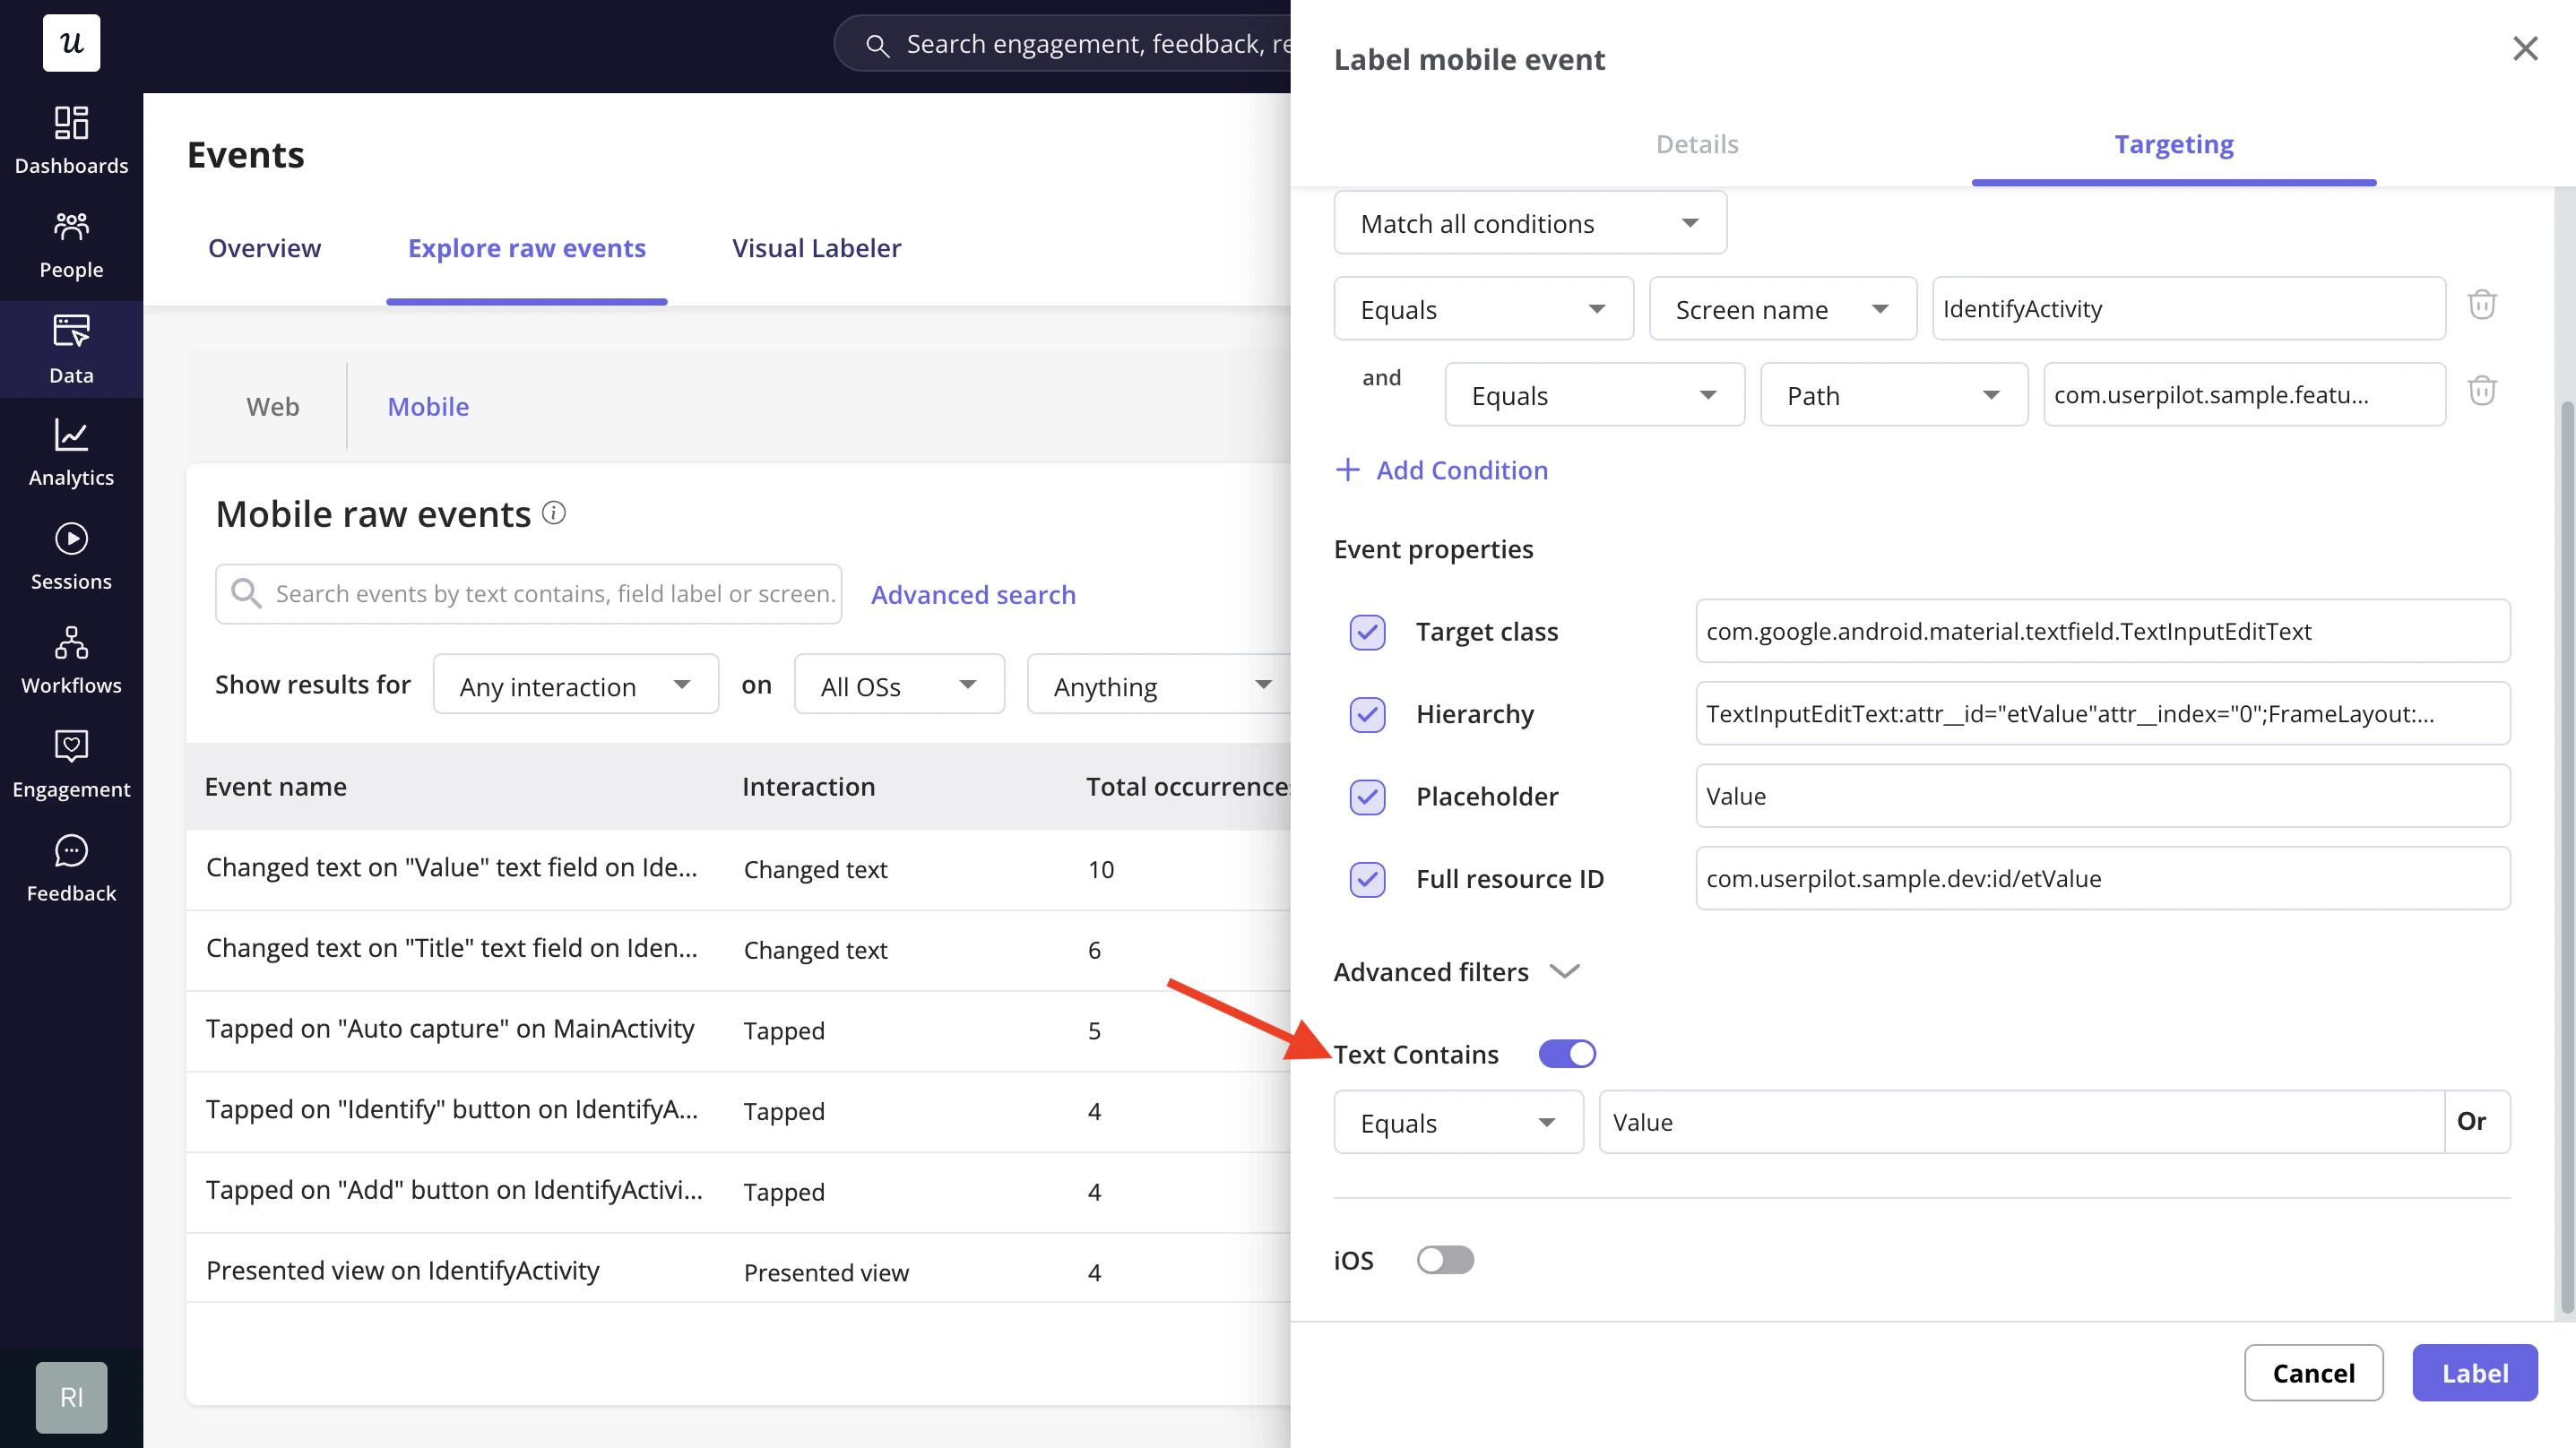Click the Hierarchy value field
Screen dimensions: 2576x1448
(x=2102, y=713)
